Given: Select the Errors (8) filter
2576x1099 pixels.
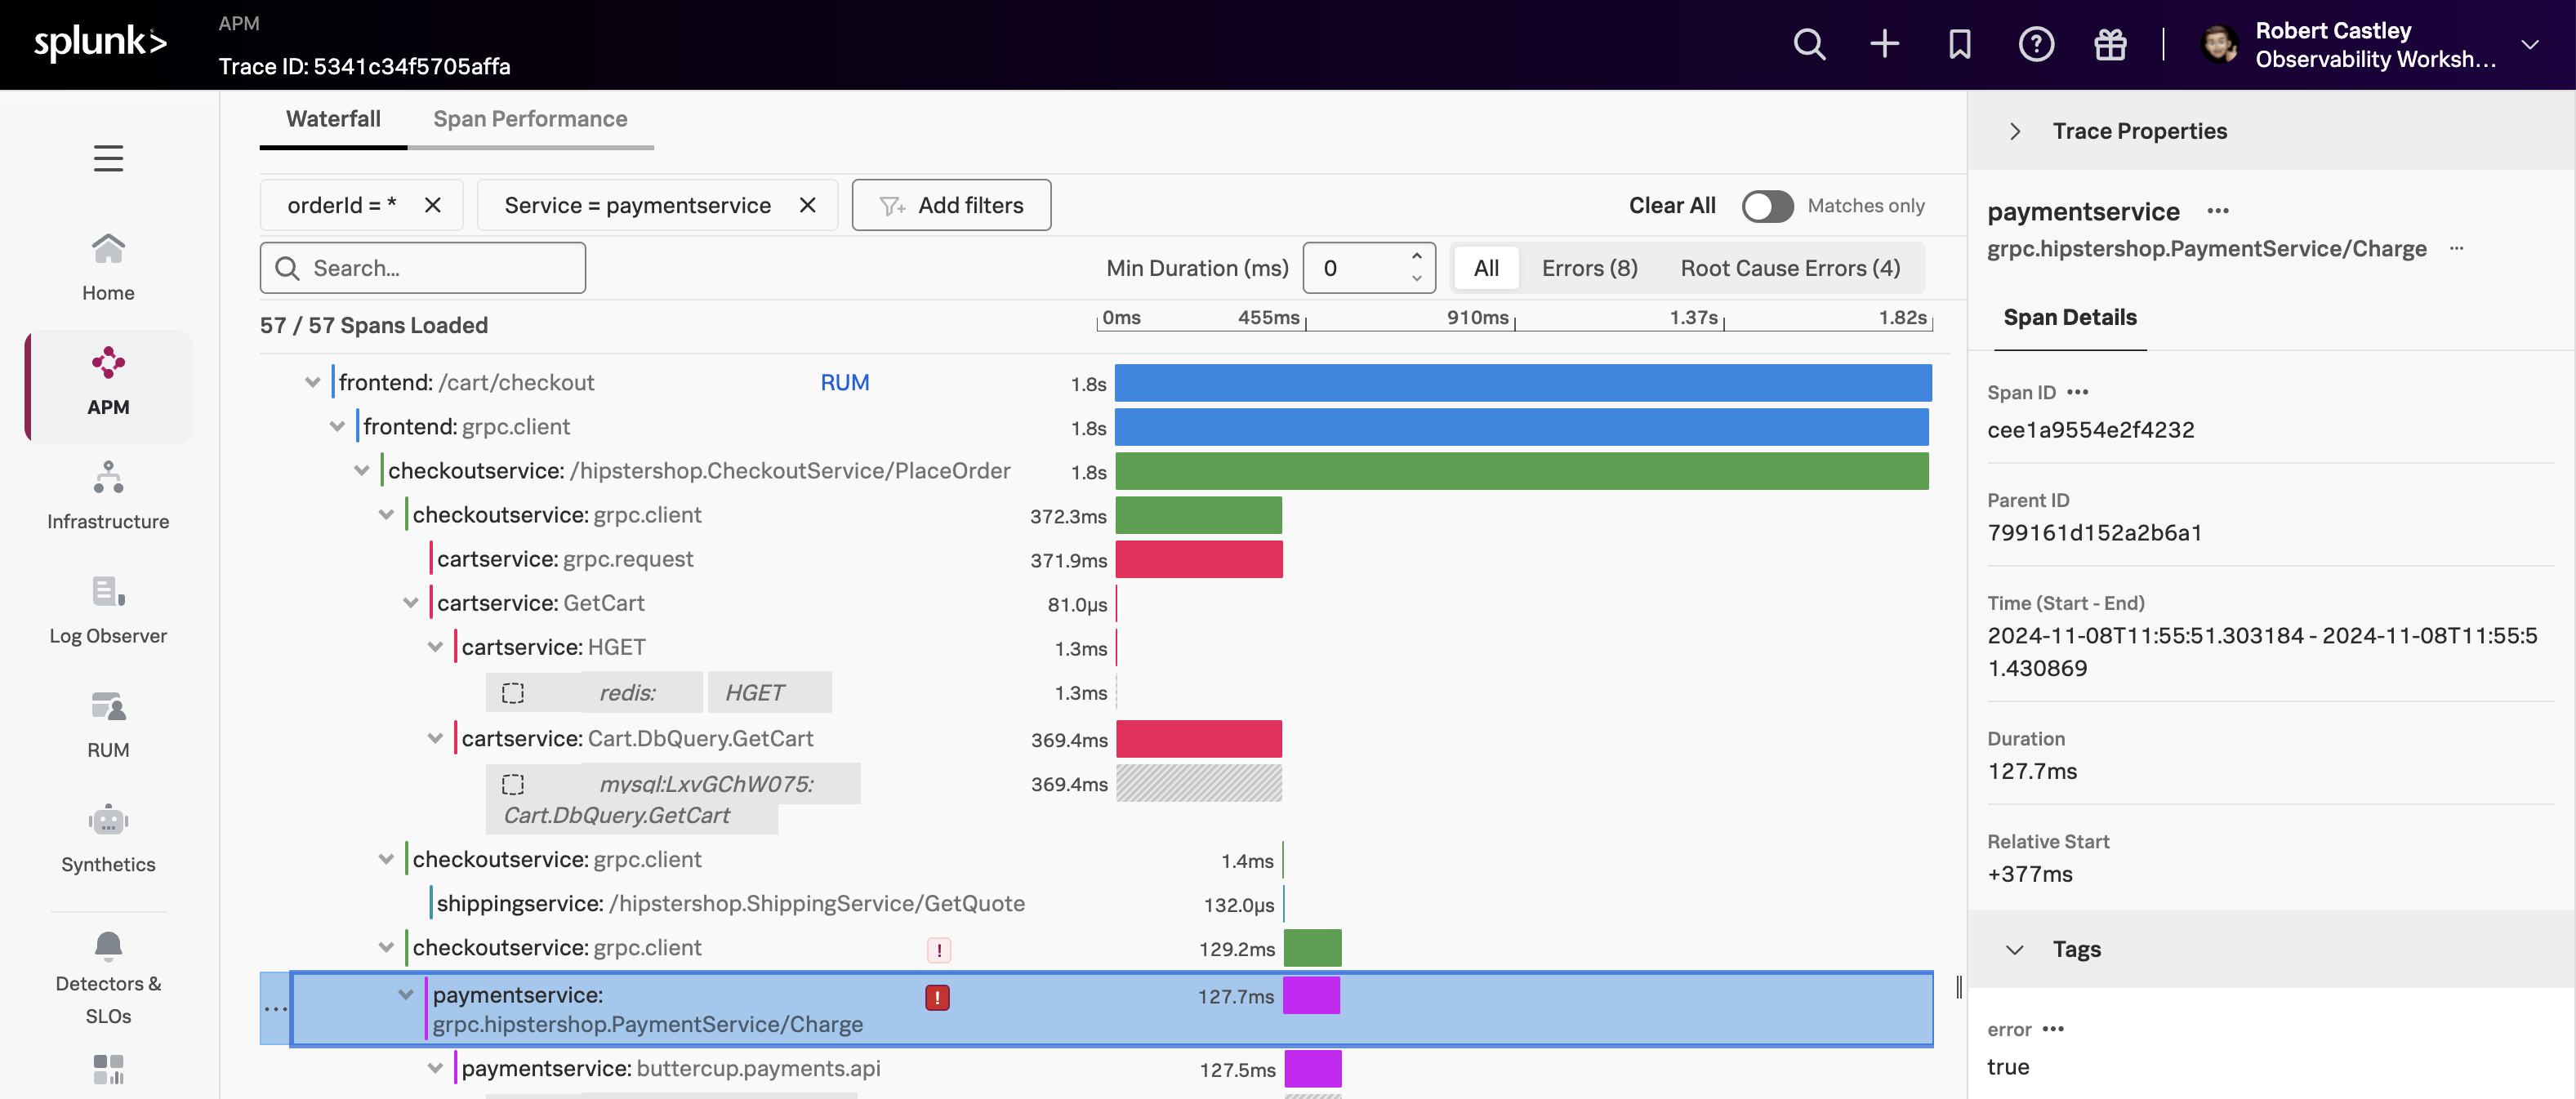Looking at the screenshot, I should tap(1589, 268).
